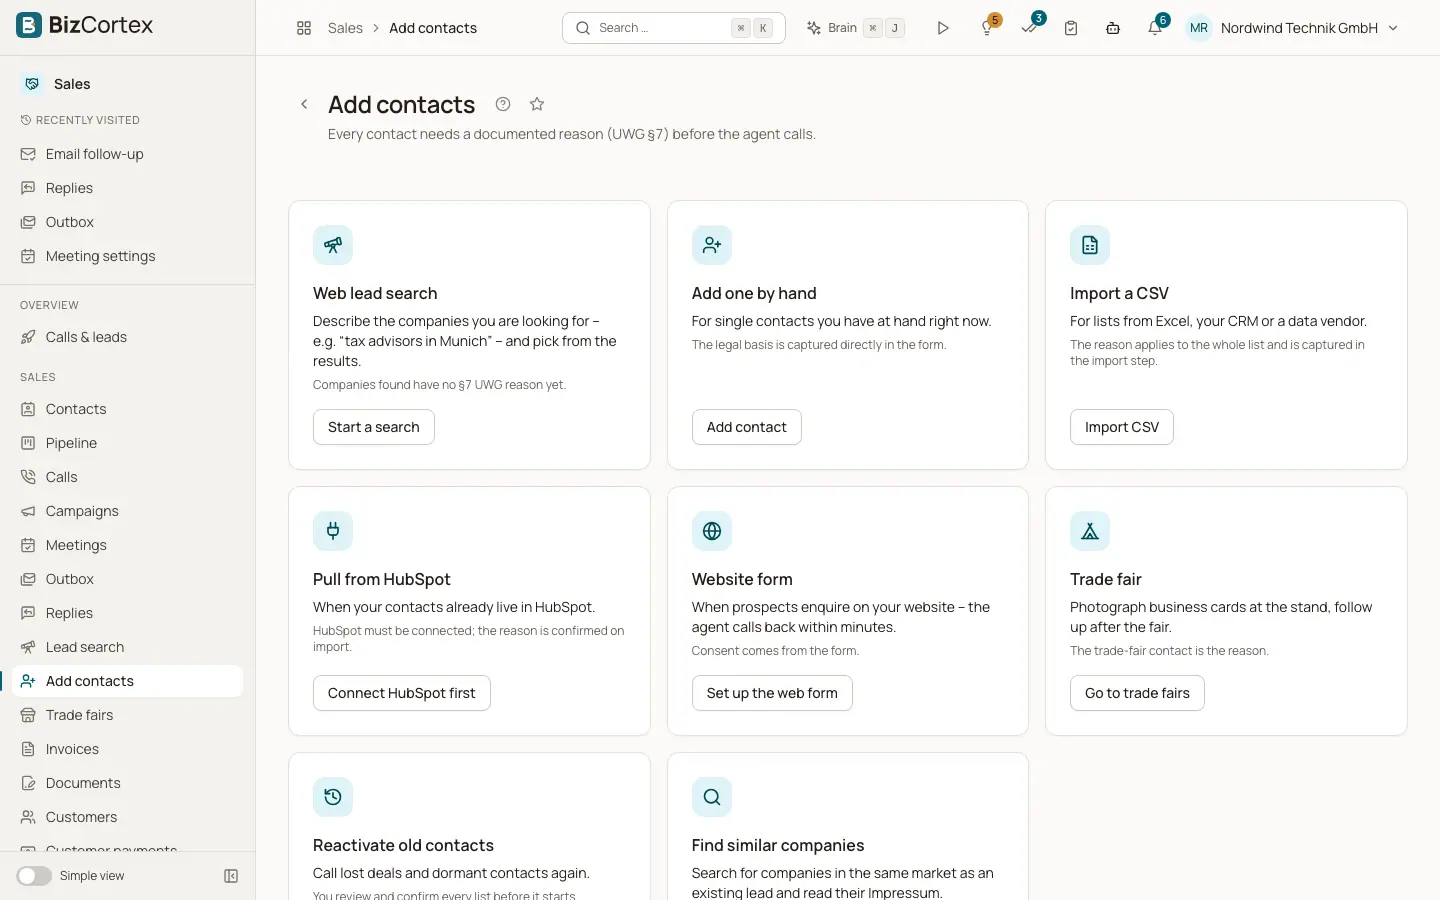Open the checkmark tasks icon with badge 3
Image resolution: width=1440 pixels, height=900 pixels.
(1029, 28)
